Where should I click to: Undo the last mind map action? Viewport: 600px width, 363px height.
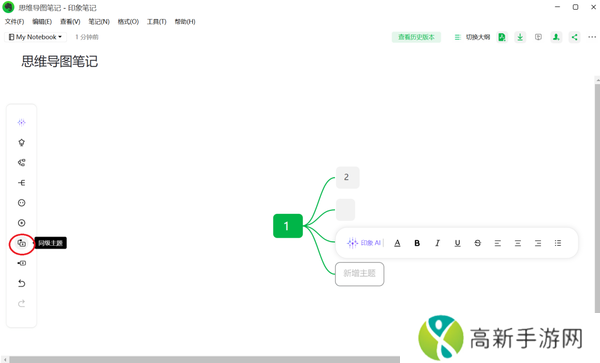point(21,283)
